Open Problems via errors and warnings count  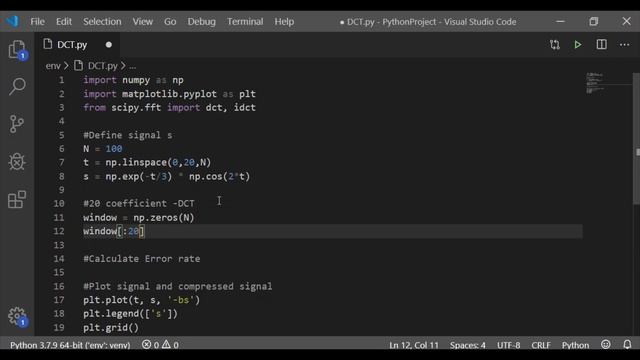pyautogui.click(x=160, y=345)
